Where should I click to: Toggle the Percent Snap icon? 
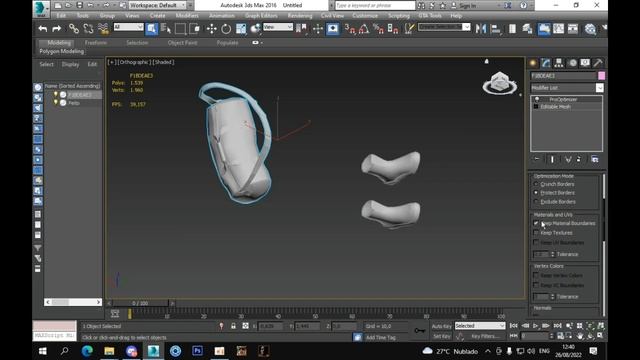[378, 29]
